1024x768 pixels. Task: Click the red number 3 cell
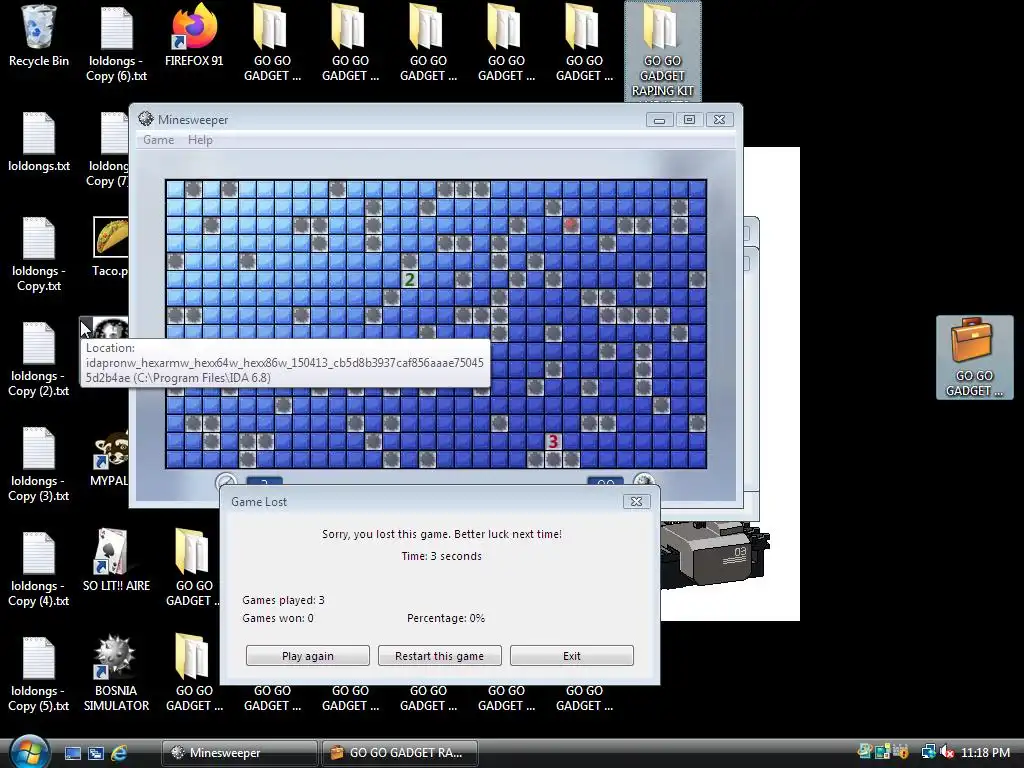pyautogui.click(x=553, y=441)
